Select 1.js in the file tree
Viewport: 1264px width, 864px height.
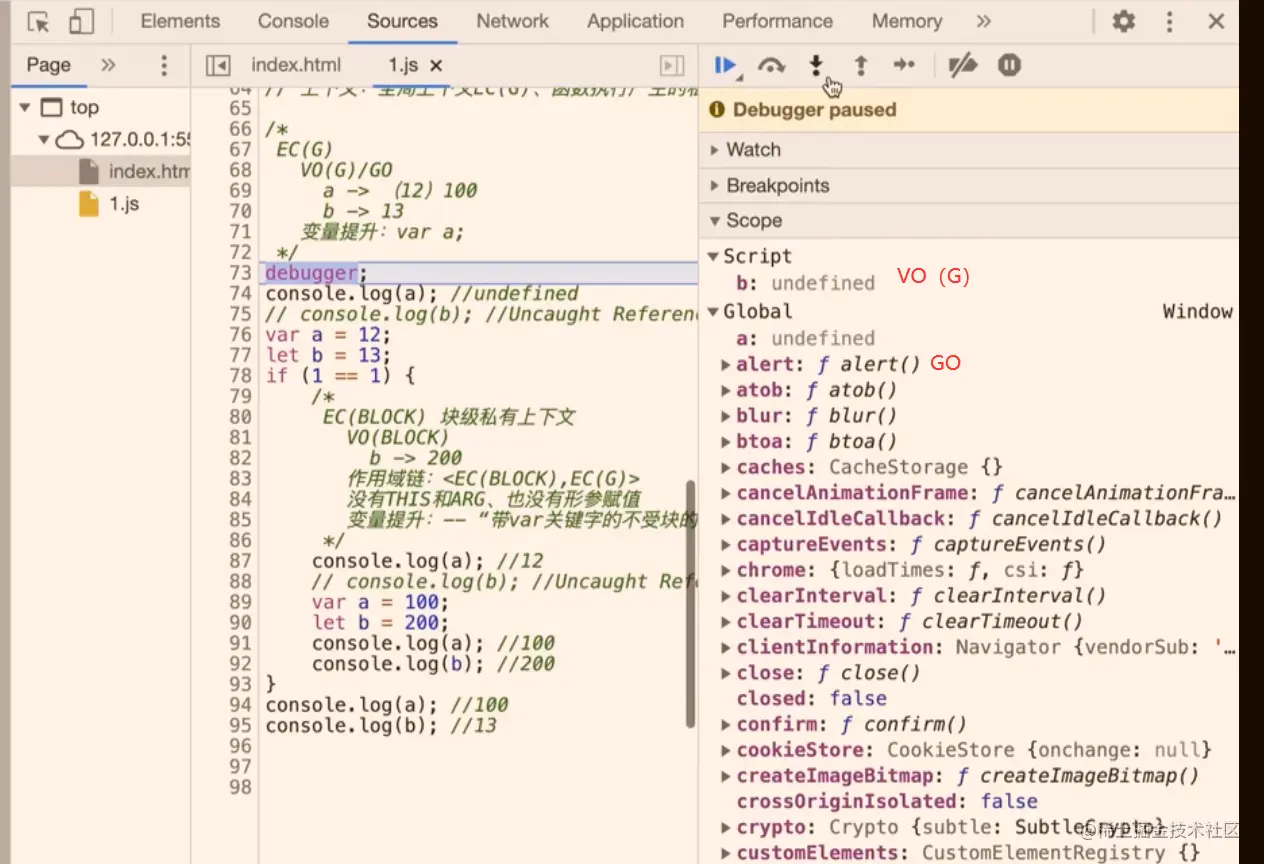pos(123,205)
